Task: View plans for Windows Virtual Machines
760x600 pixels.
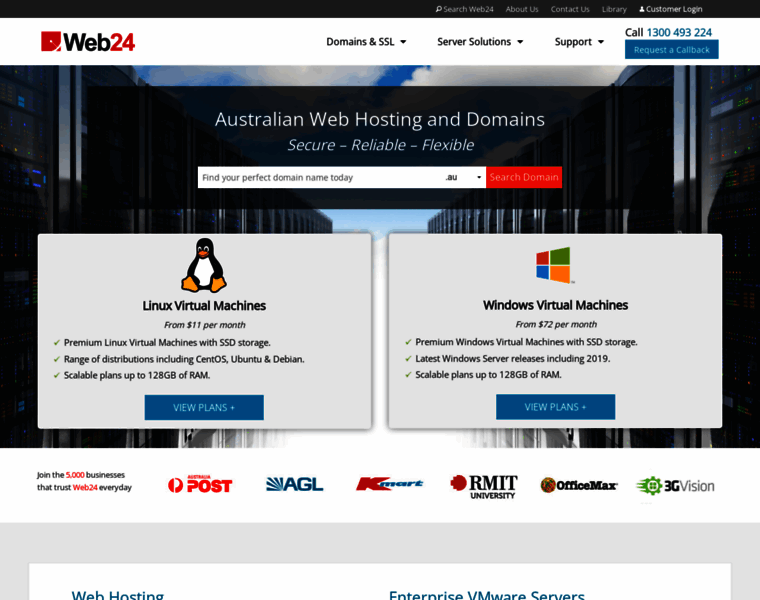Action: [x=555, y=407]
